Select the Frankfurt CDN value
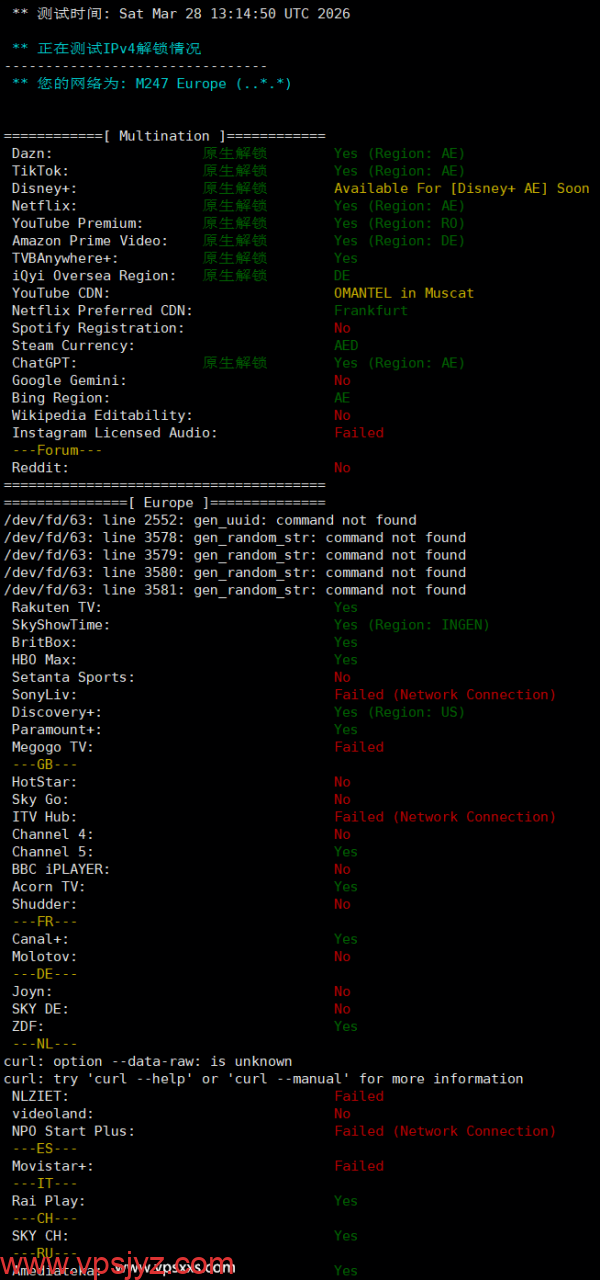The width and height of the screenshot is (600, 1280). point(371,311)
